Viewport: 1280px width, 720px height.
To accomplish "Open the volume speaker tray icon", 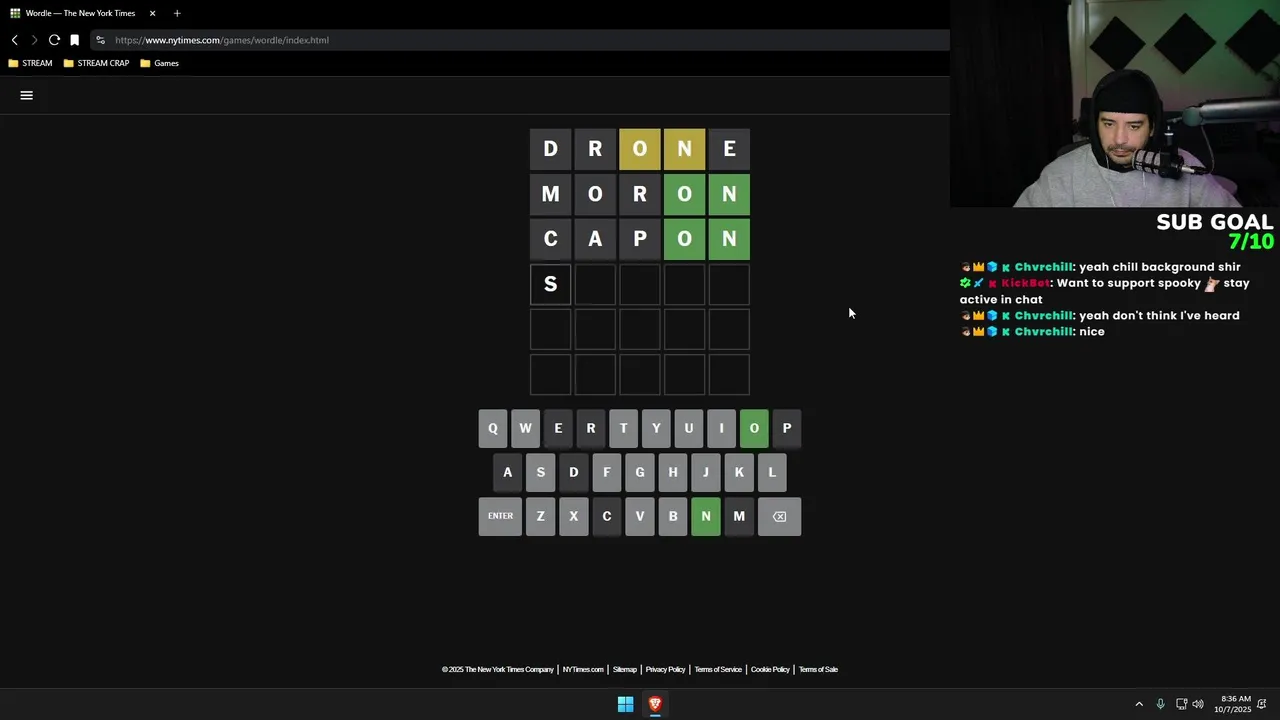I will [x=1198, y=704].
